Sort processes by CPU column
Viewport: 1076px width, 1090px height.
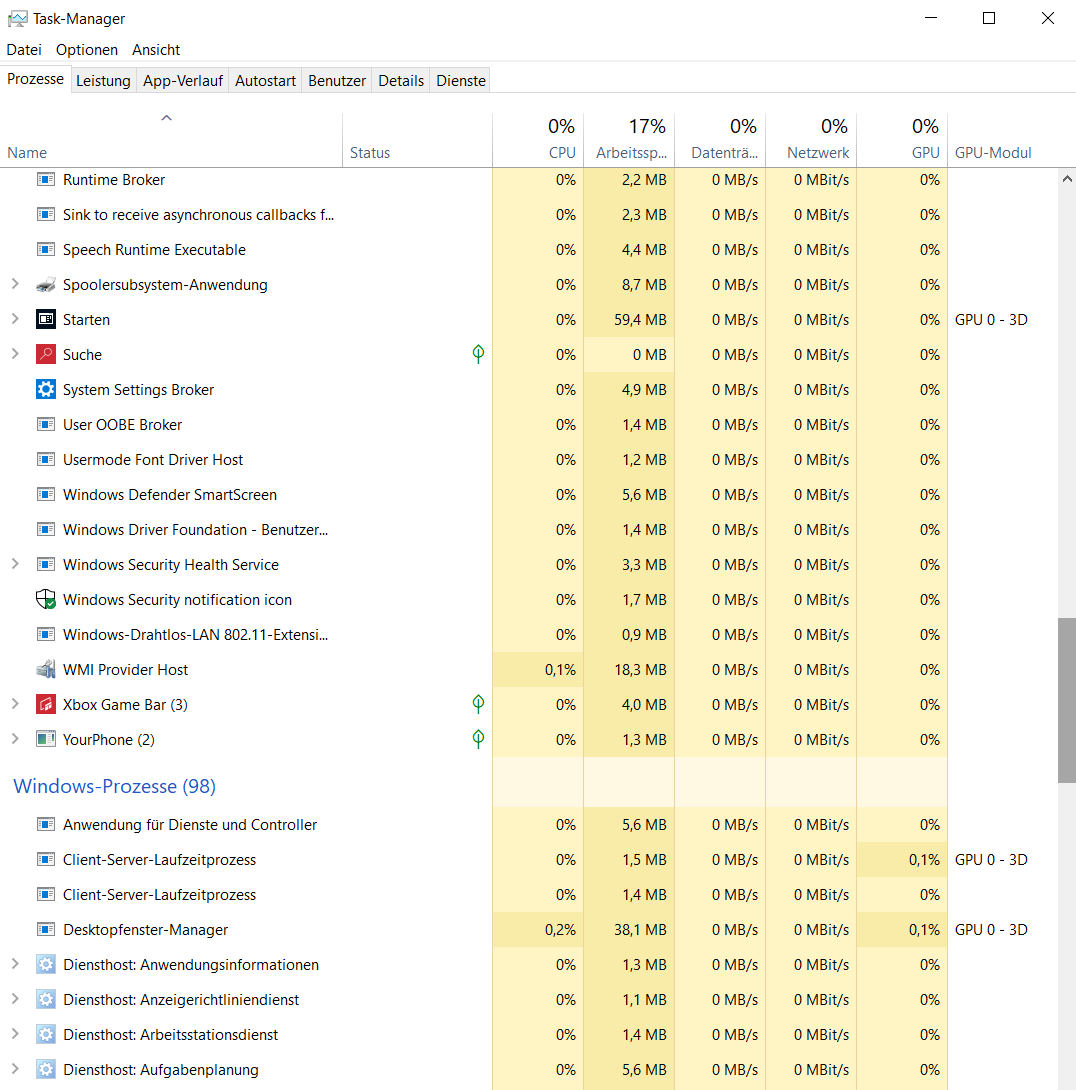pos(538,140)
